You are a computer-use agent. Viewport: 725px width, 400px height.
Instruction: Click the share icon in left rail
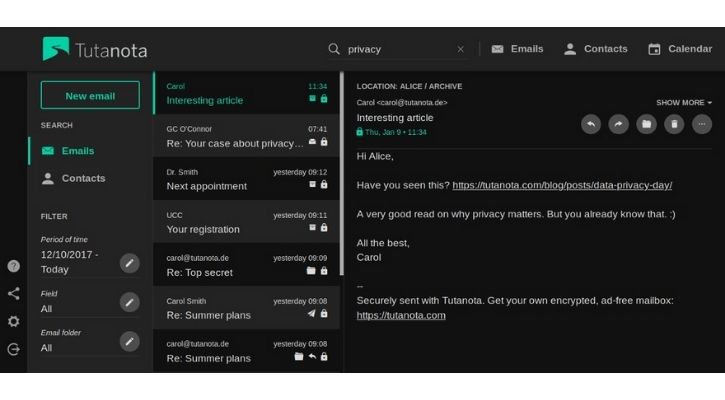[x=13, y=294]
